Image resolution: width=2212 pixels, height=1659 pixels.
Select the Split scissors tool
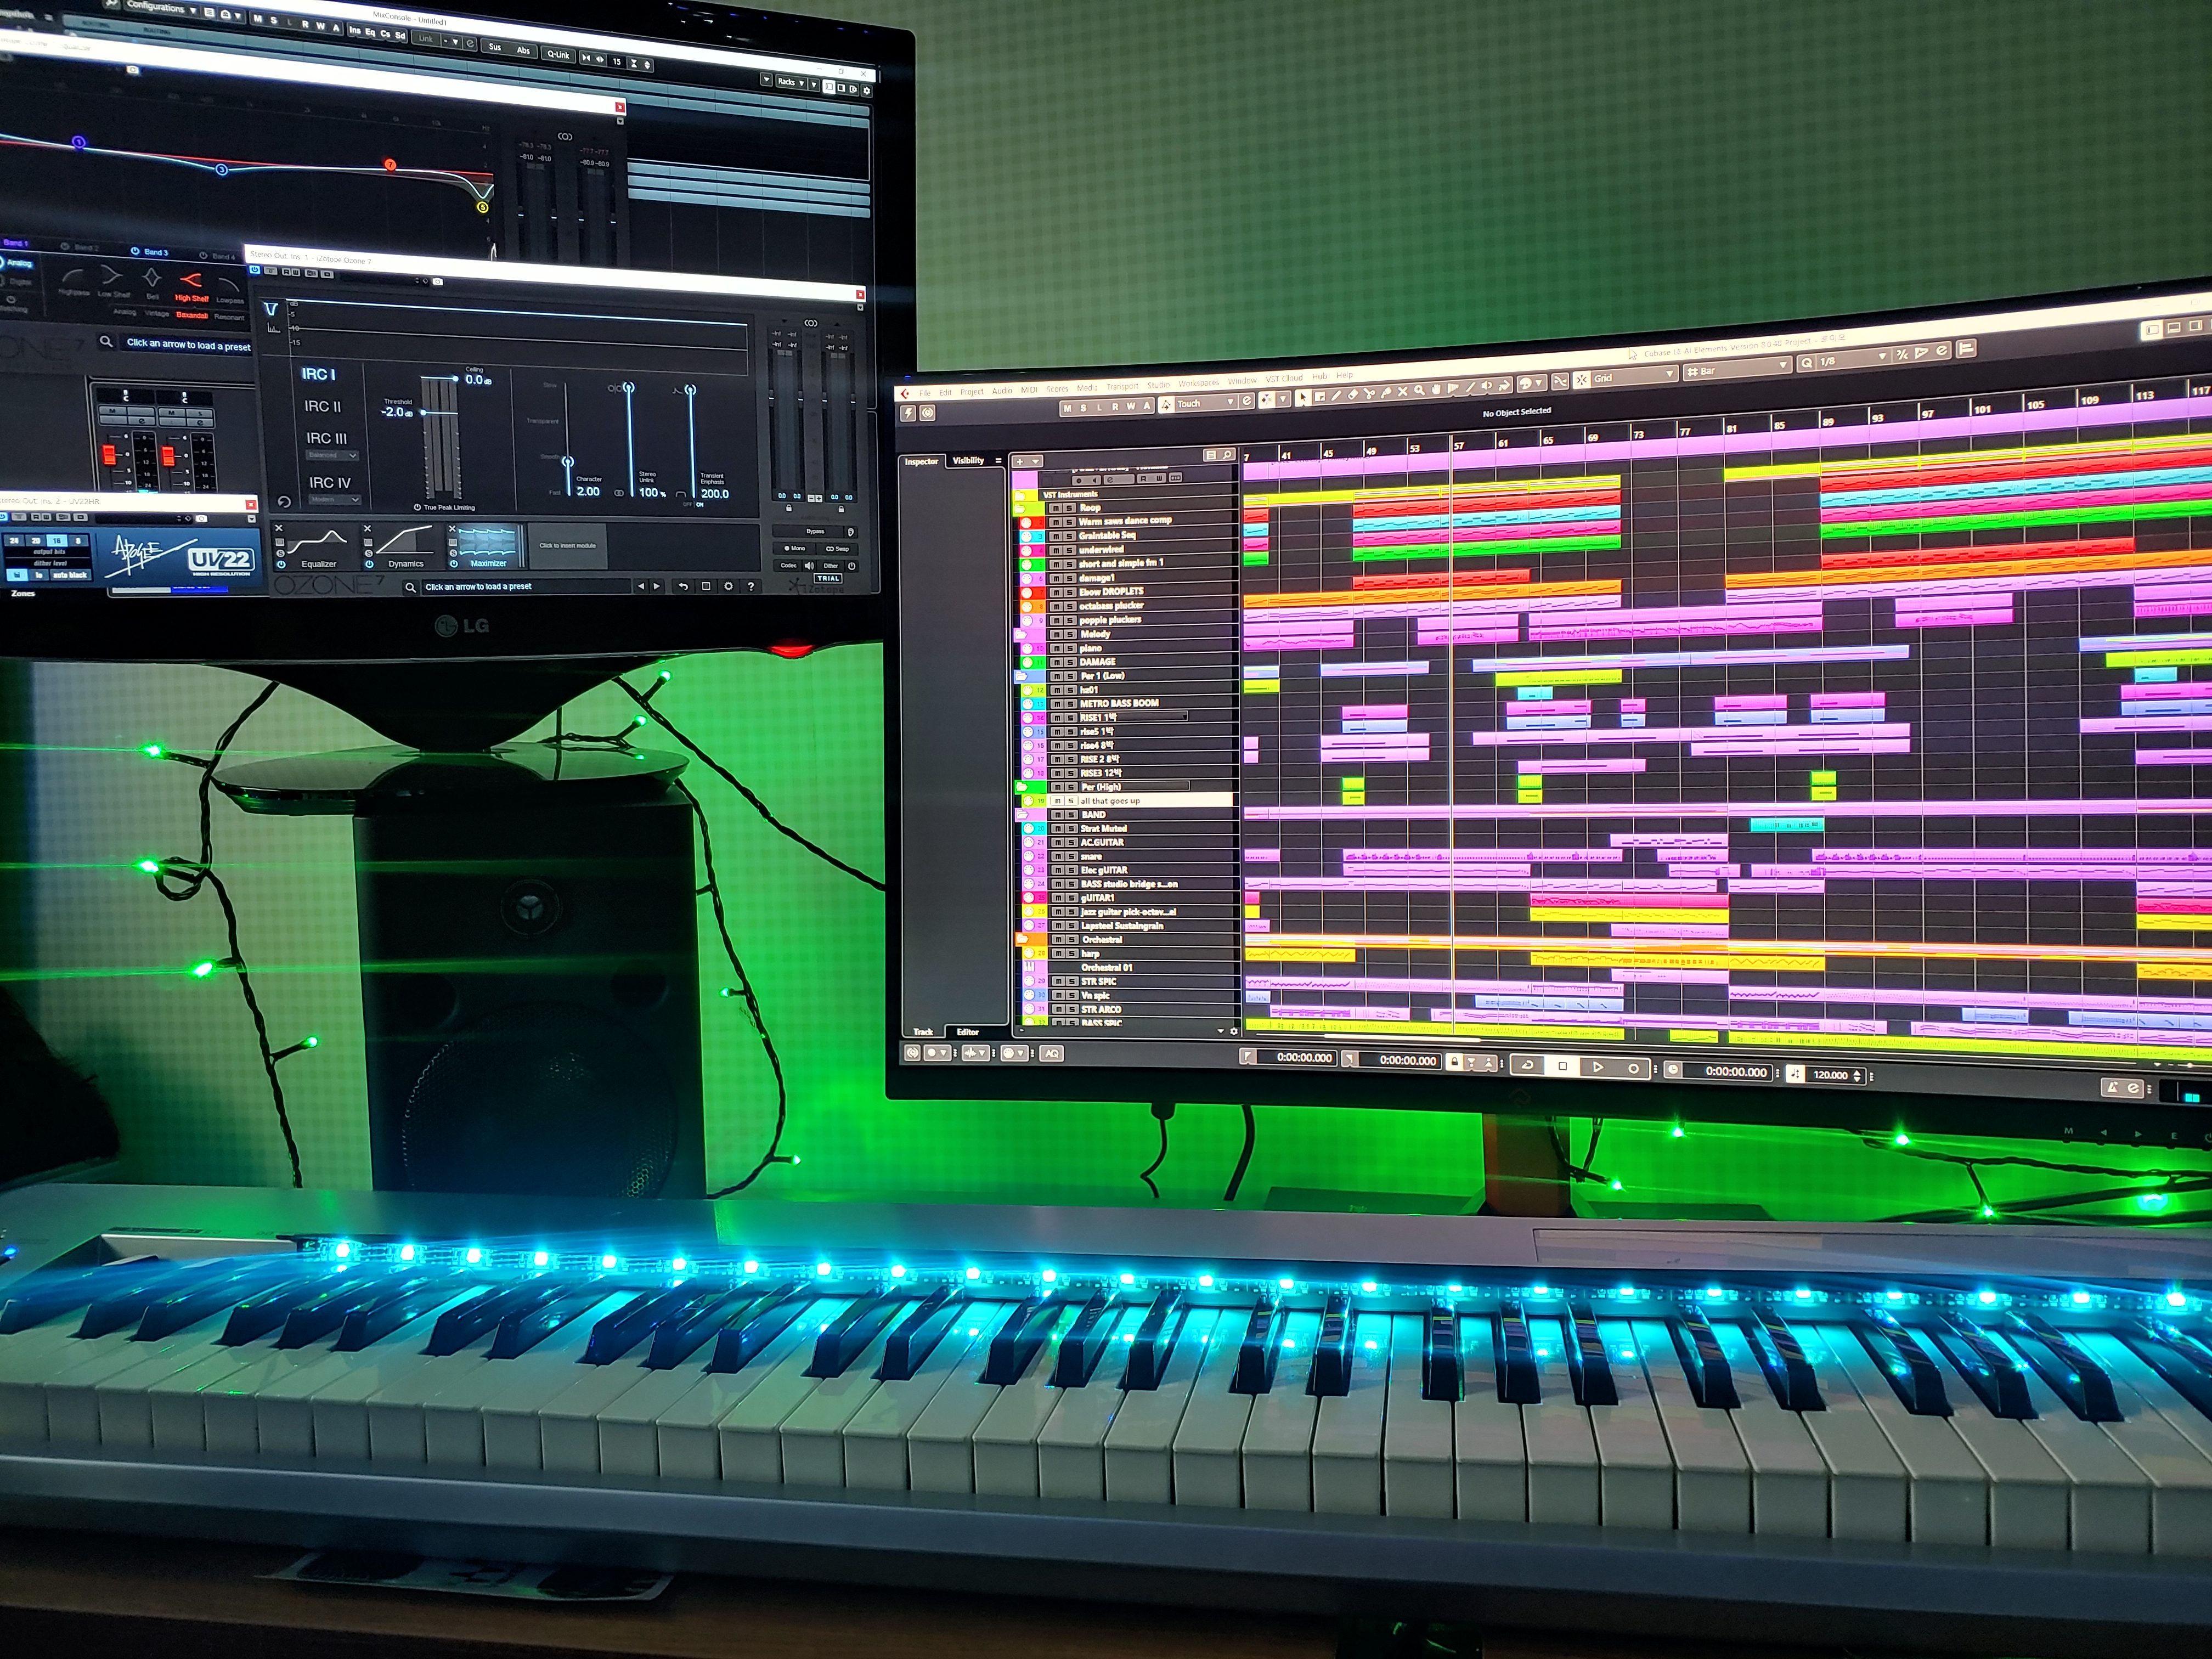click(1369, 394)
